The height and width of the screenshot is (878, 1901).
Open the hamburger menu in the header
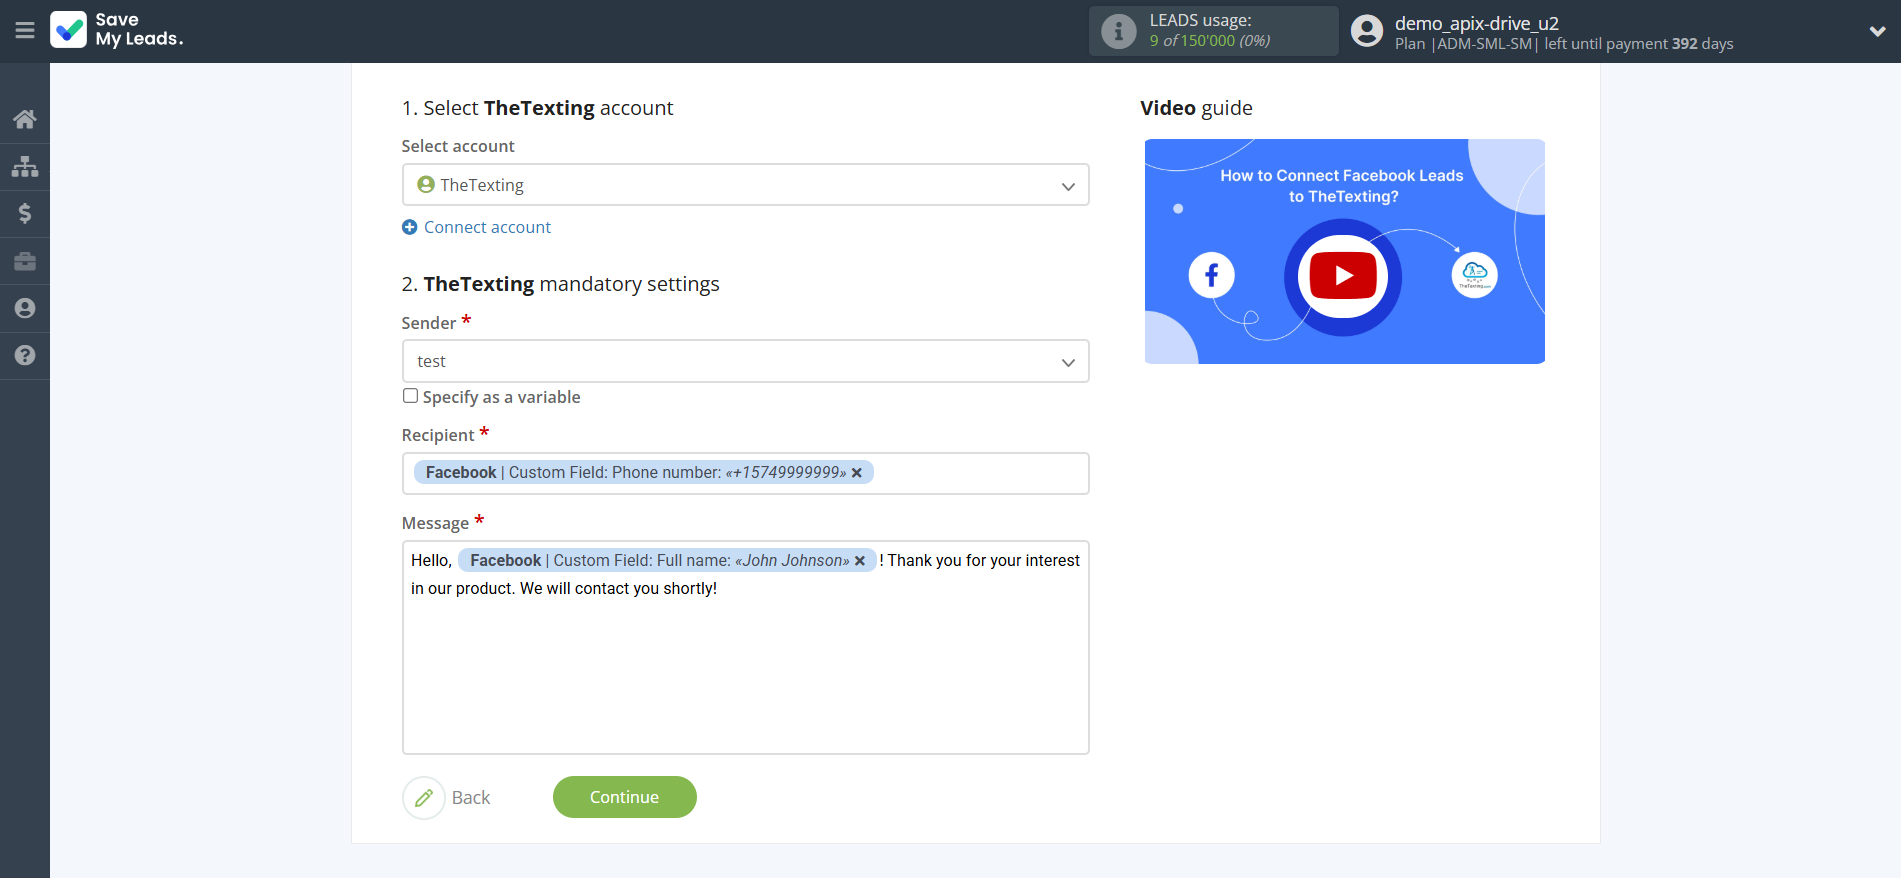[25, 31]
